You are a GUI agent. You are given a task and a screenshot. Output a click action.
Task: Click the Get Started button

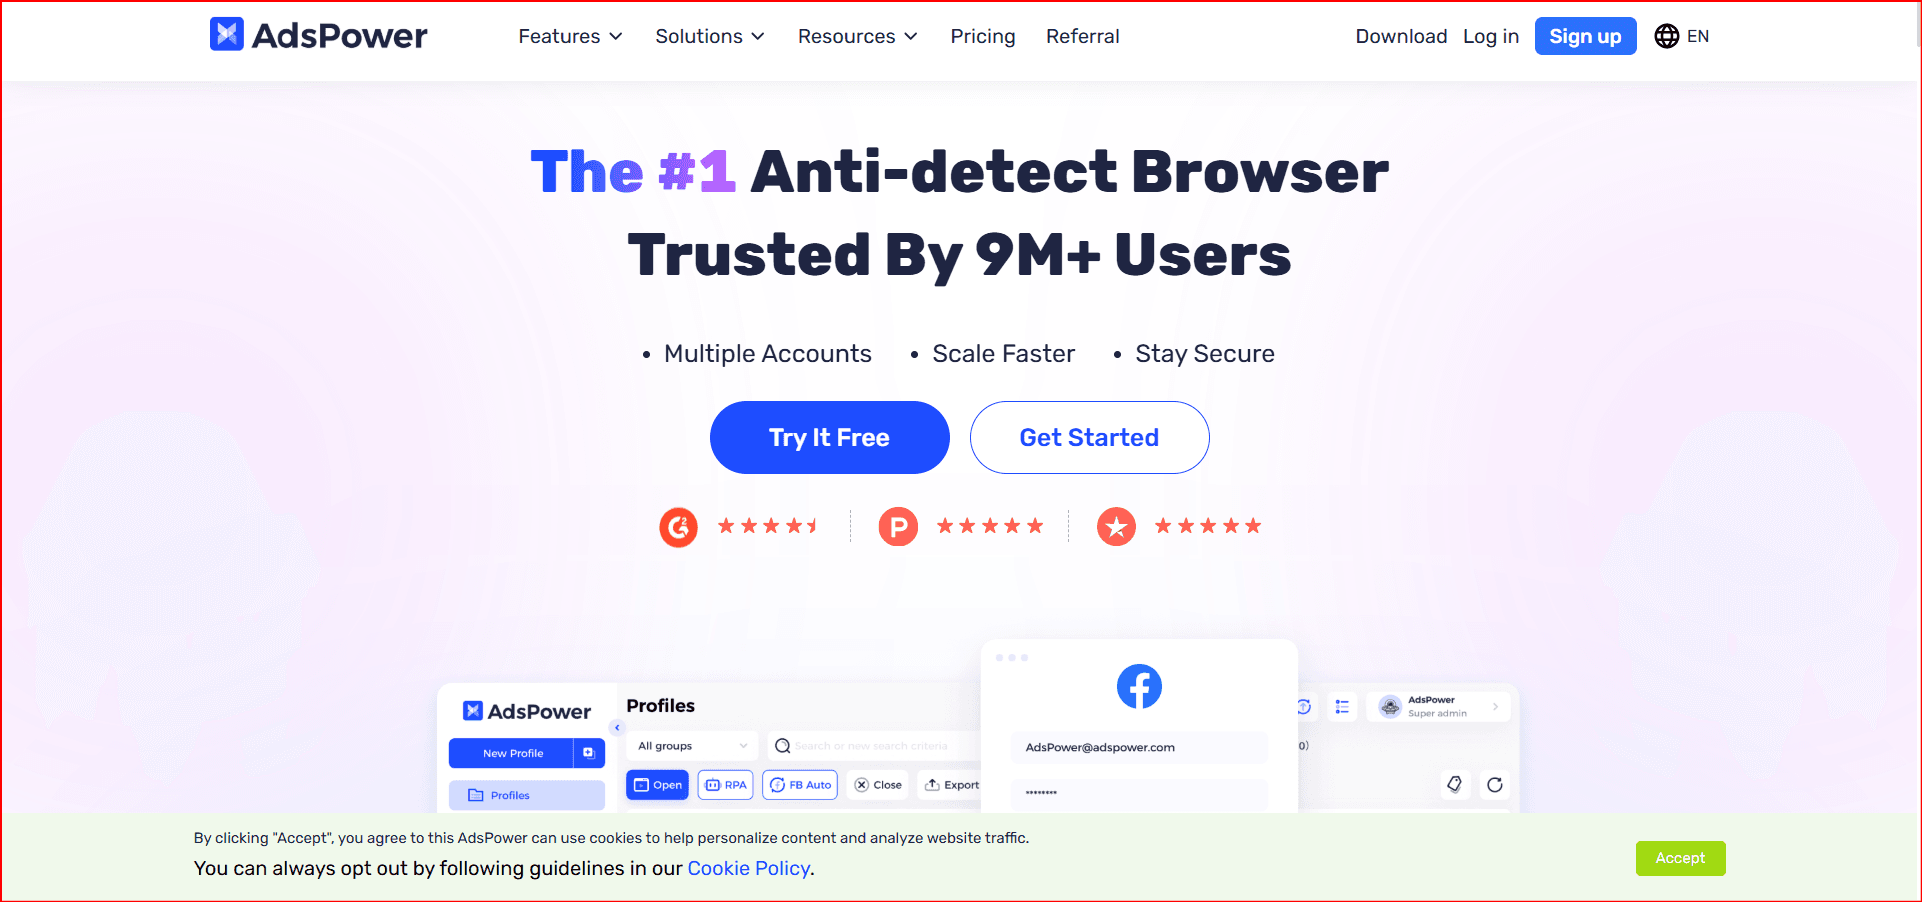(1089, 437)
